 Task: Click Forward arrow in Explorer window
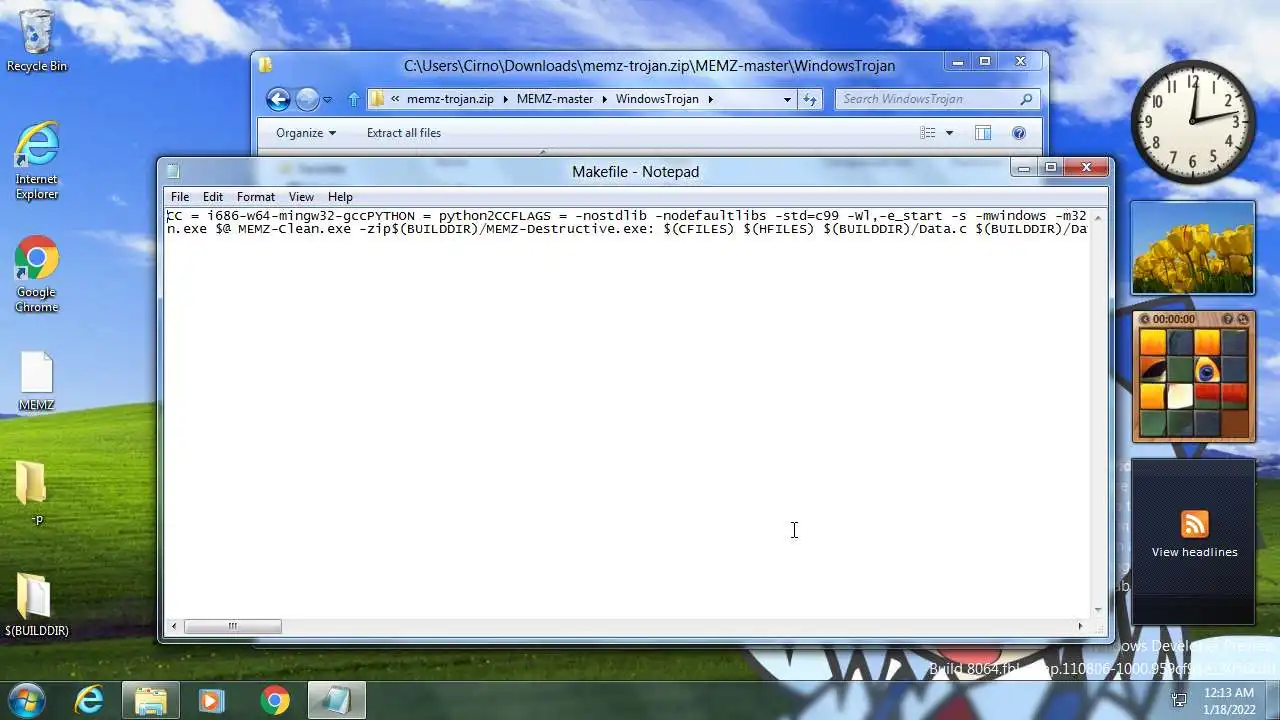click(307, 99)
